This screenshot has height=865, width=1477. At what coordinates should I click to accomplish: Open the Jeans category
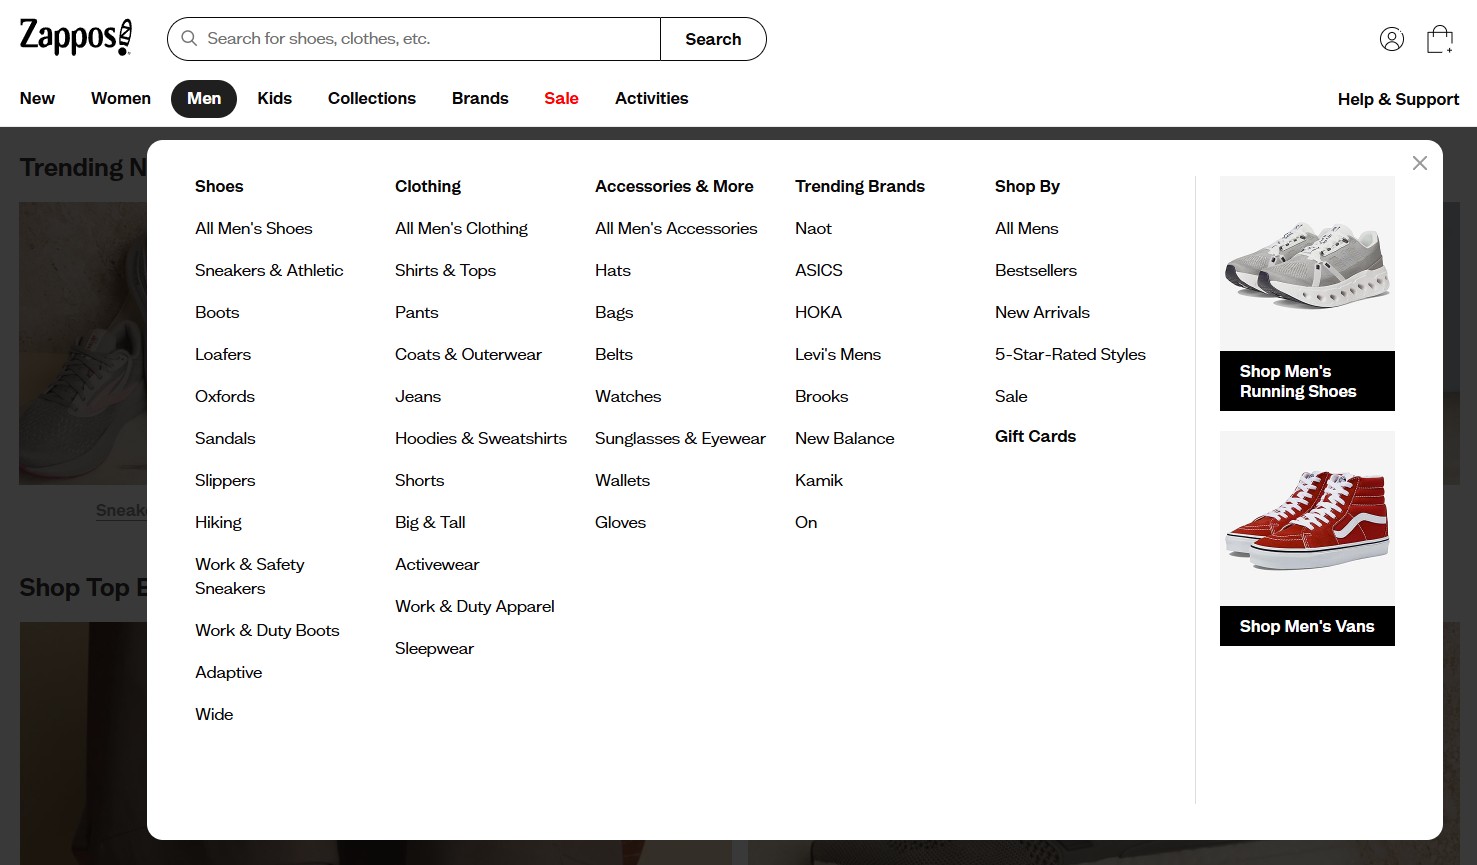(x=418, y=396)
